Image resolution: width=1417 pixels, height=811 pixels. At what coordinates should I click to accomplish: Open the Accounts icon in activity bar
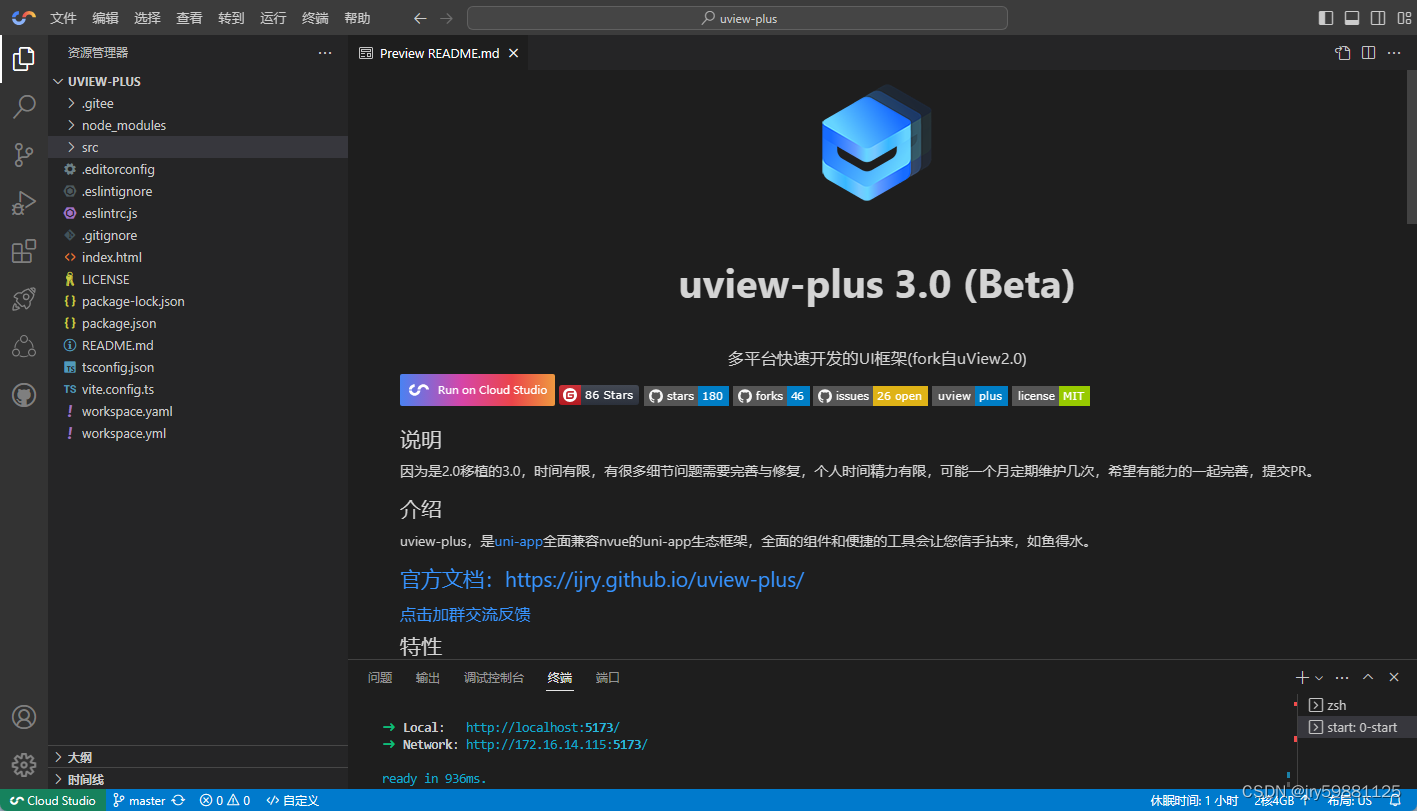click(24, 717)
